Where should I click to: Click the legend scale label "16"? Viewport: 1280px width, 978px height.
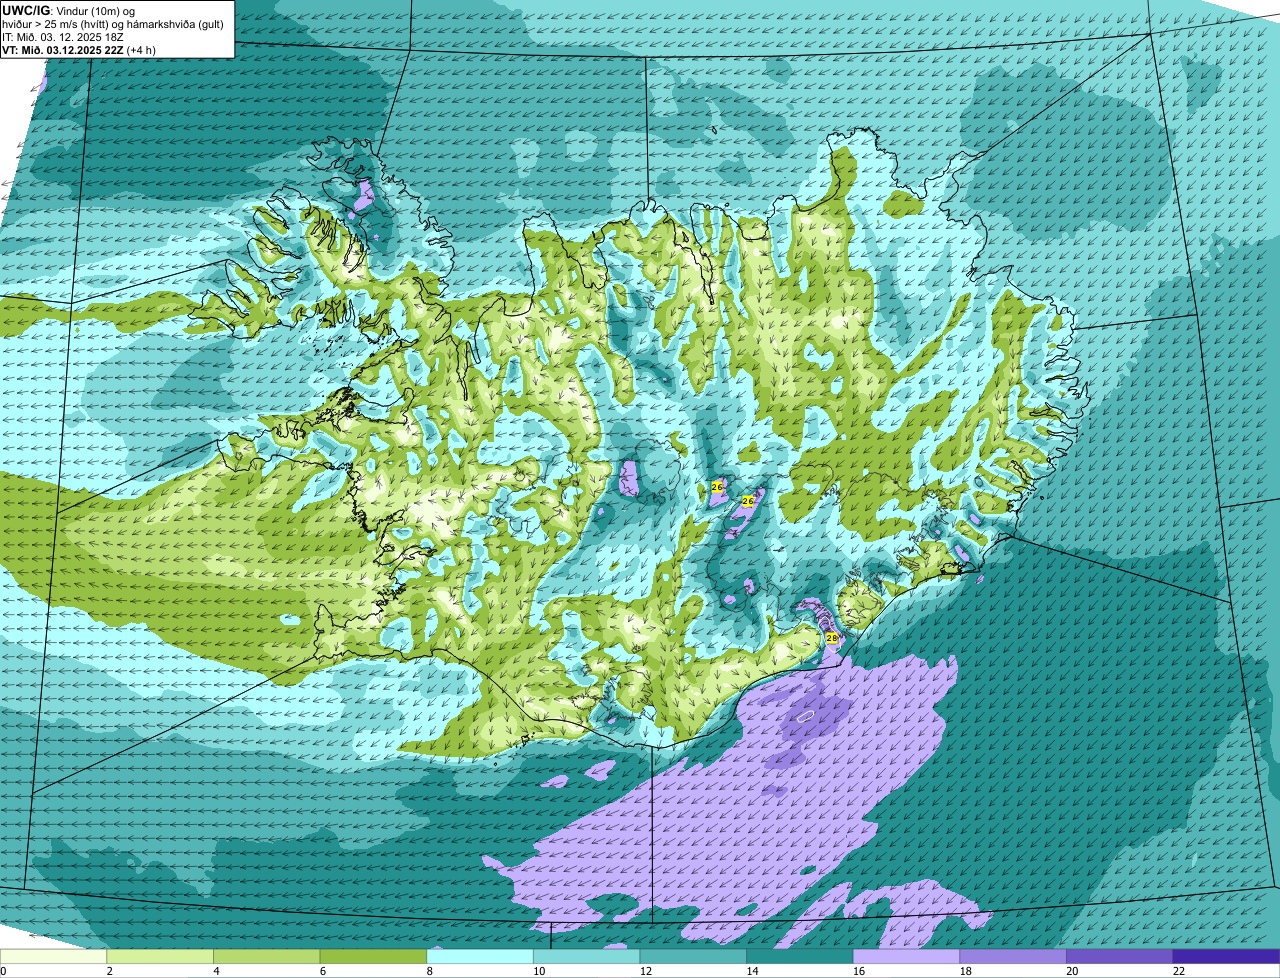859,971
